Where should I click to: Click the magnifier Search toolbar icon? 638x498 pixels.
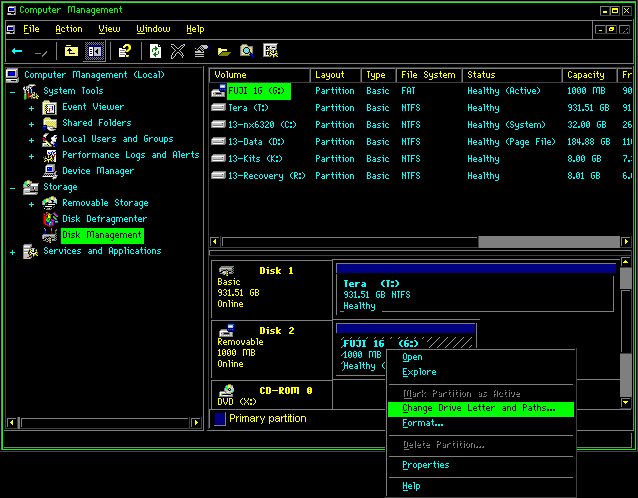246,50
